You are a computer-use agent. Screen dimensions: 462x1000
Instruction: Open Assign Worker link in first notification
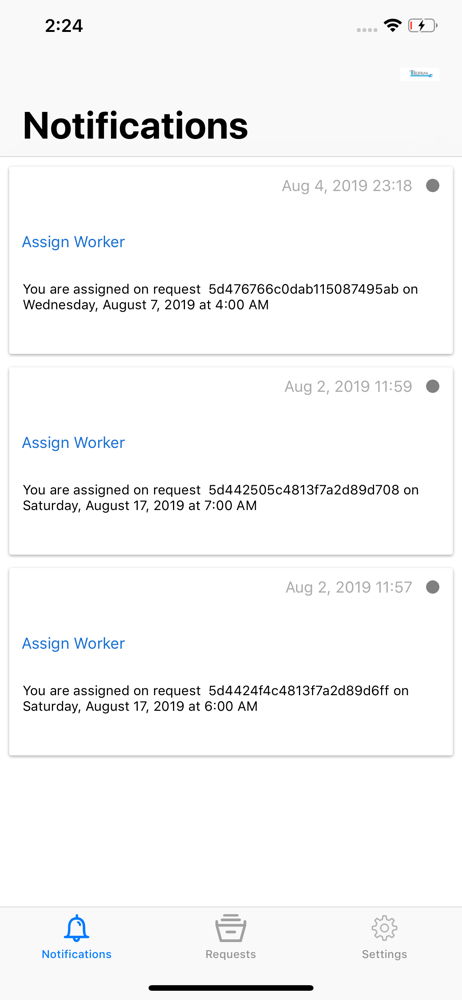tap(73, 242)
